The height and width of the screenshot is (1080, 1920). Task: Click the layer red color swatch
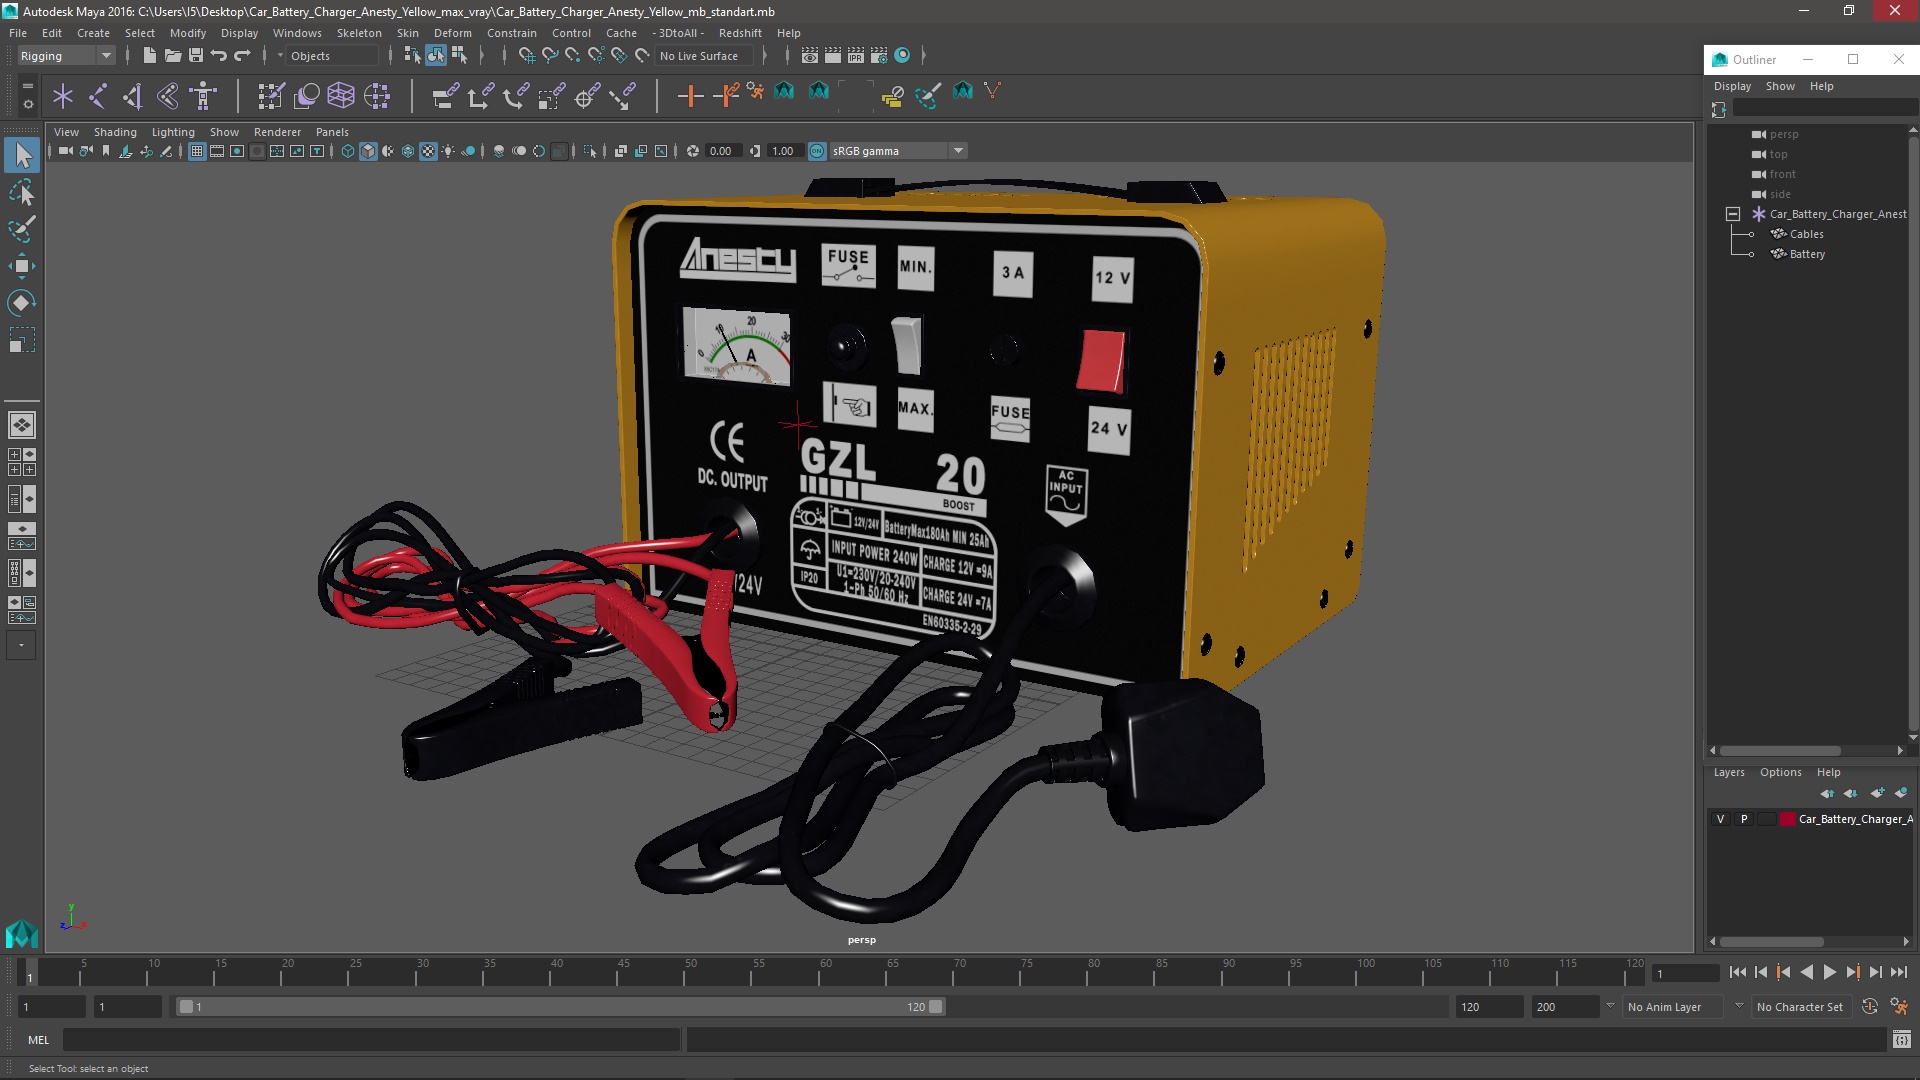point(1787,819)
